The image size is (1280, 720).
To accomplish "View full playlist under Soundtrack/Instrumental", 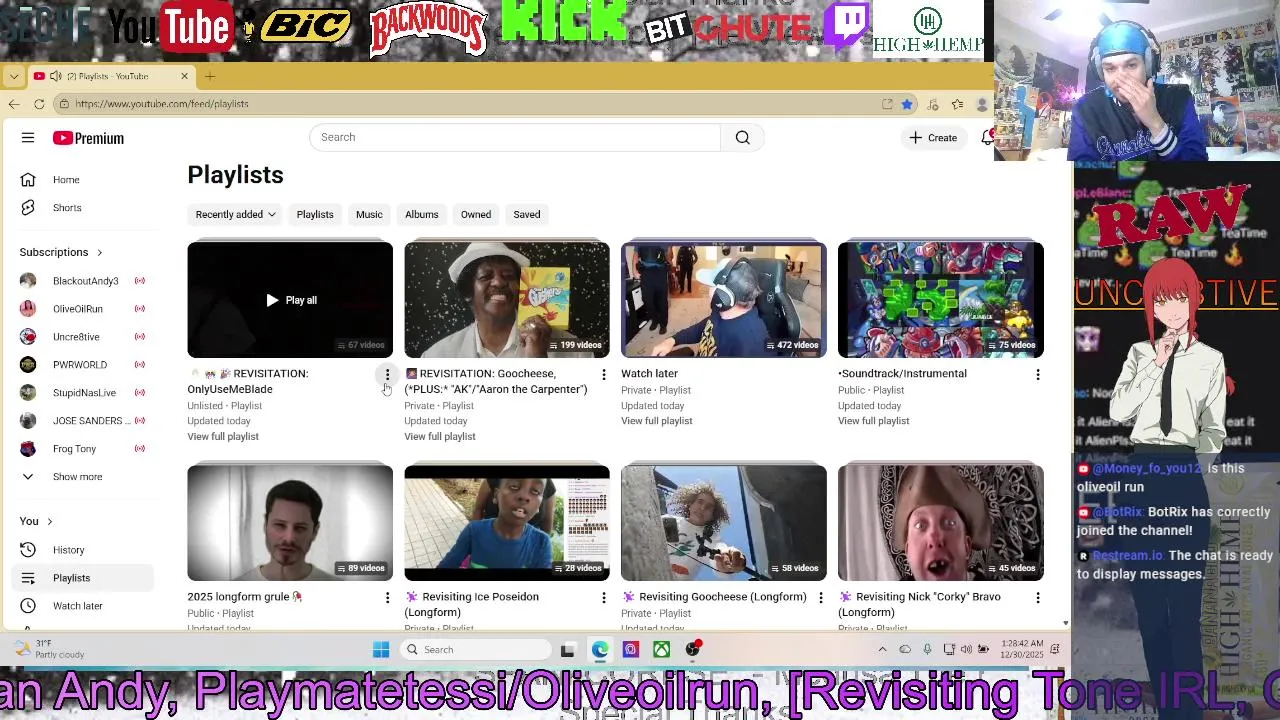I will coord(874,421).
